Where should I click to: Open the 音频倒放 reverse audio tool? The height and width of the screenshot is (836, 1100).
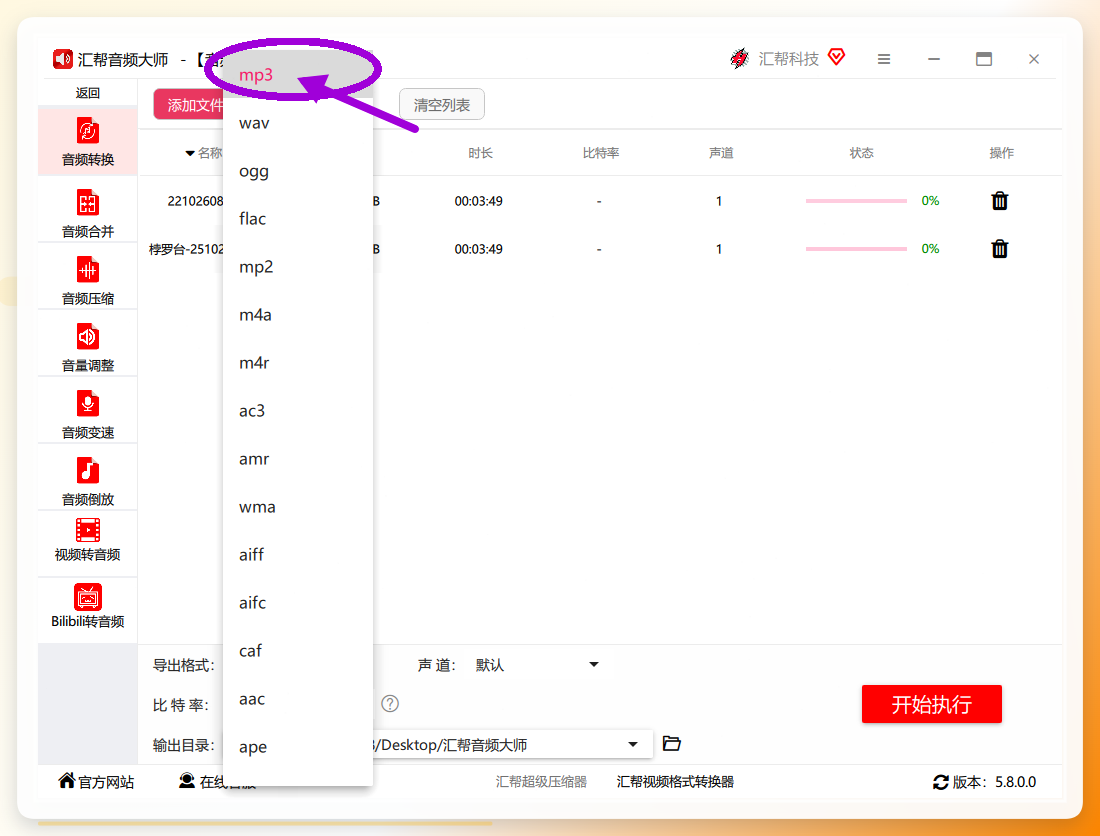coord(88,481)
